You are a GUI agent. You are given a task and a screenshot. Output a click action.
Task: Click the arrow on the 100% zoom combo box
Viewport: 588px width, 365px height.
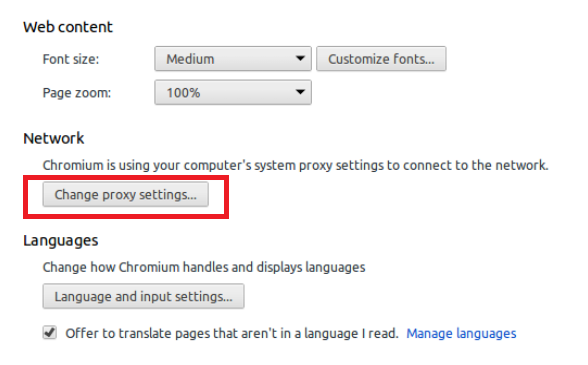point(300,92)
